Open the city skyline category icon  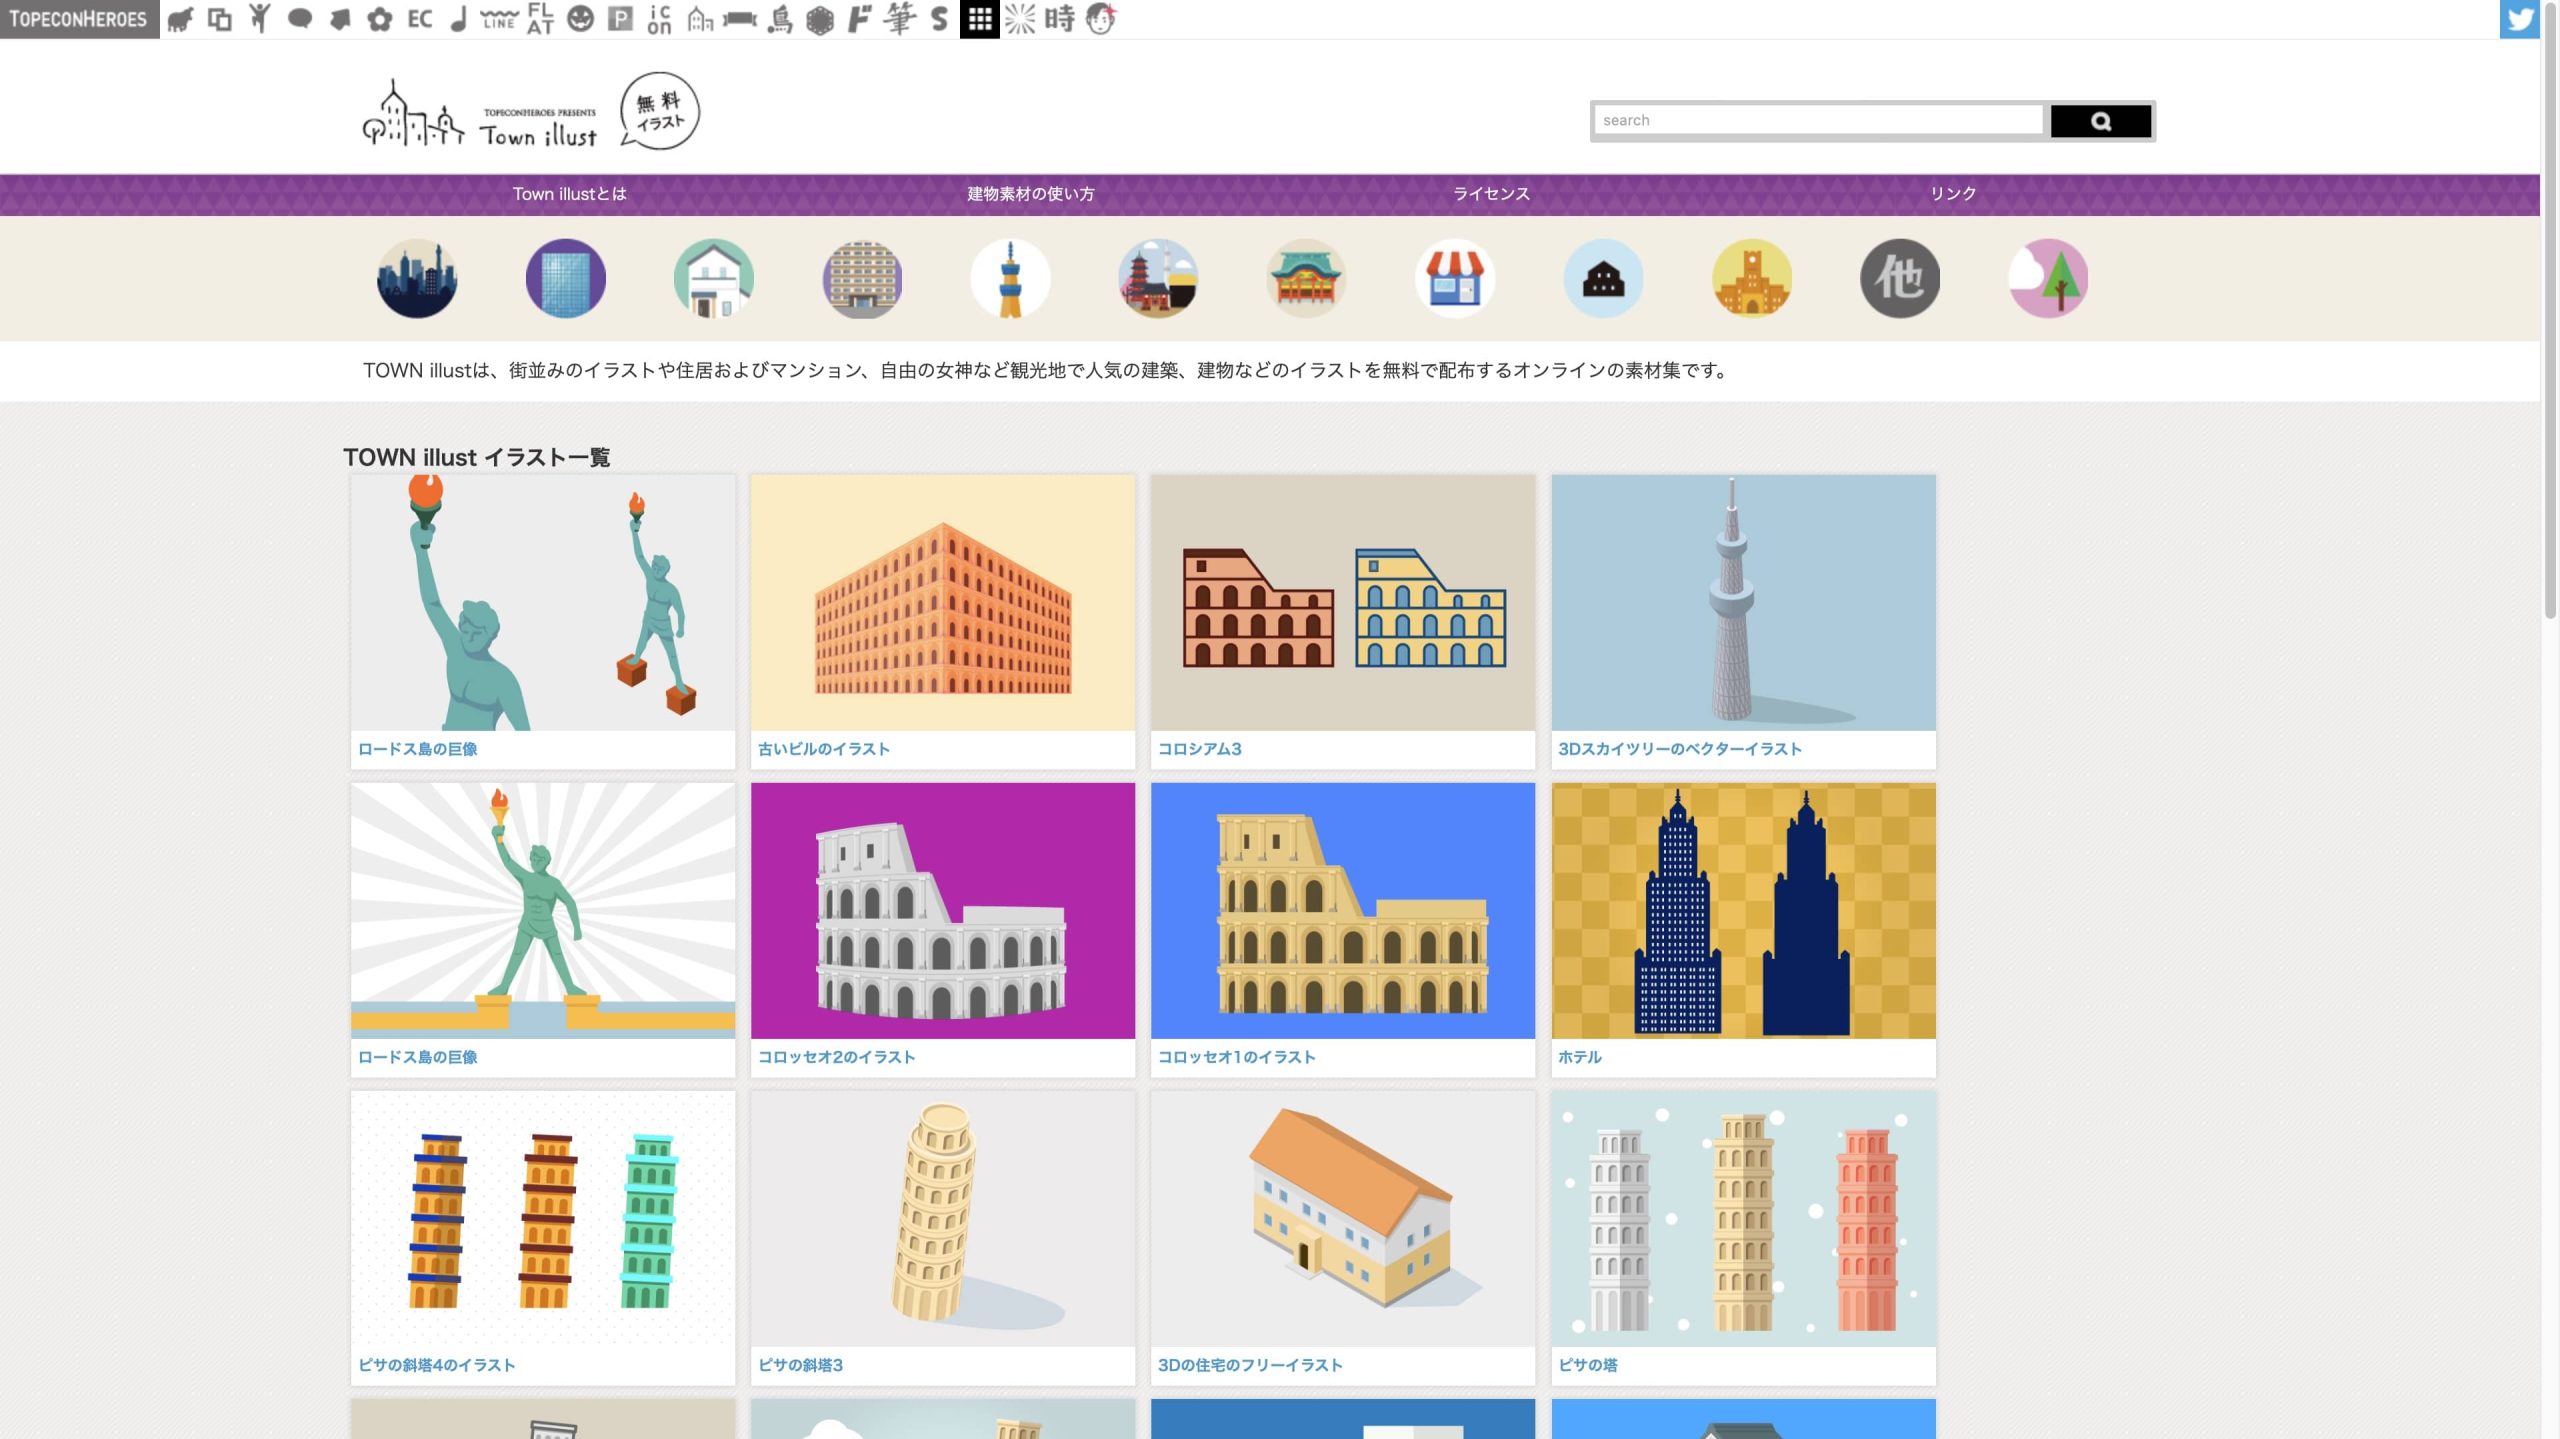(417, 278)
